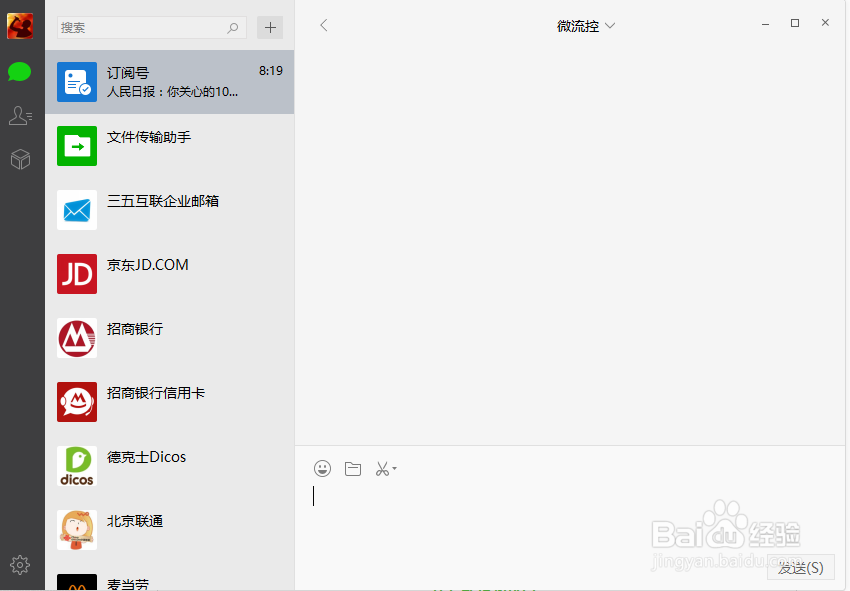
Task: Open the 北京联通 chat
Action: click(x=170, y=530)
